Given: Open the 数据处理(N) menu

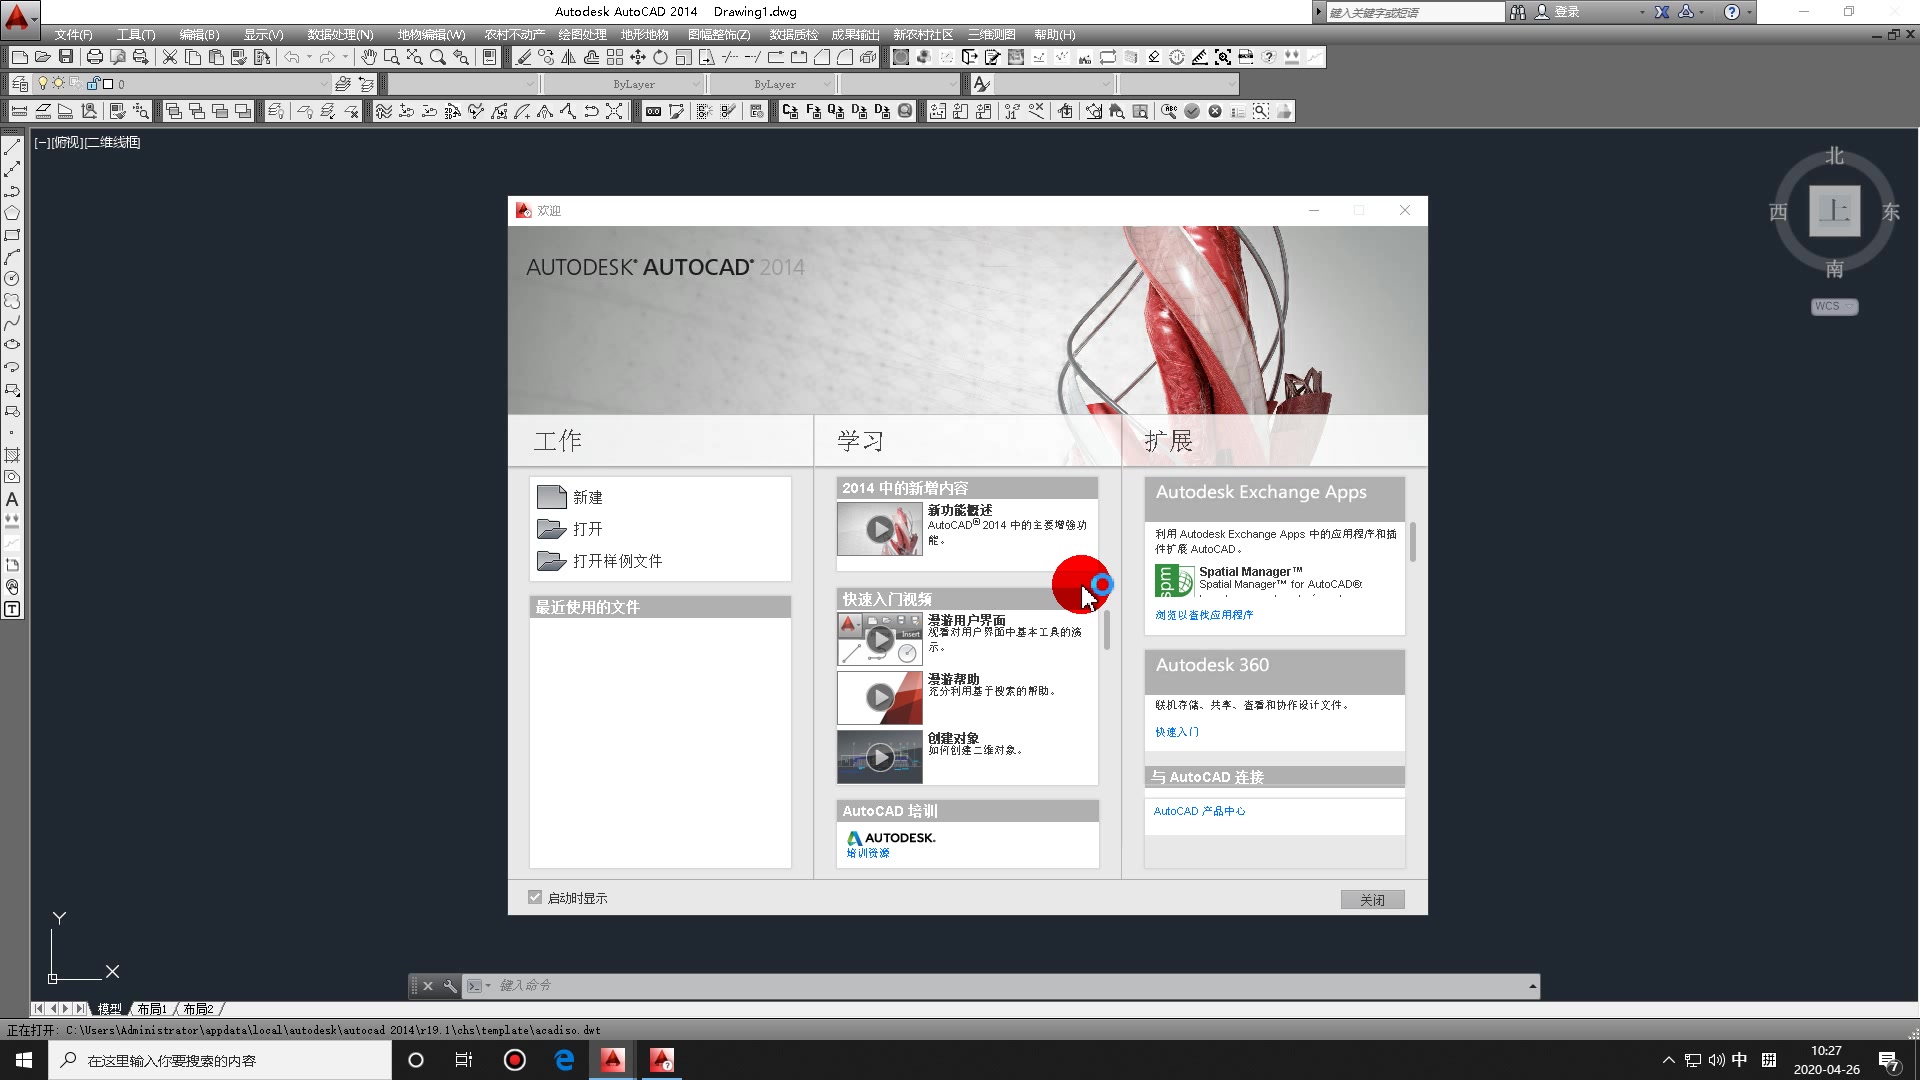Looking at the screenshot, I should tap(340, 34).
